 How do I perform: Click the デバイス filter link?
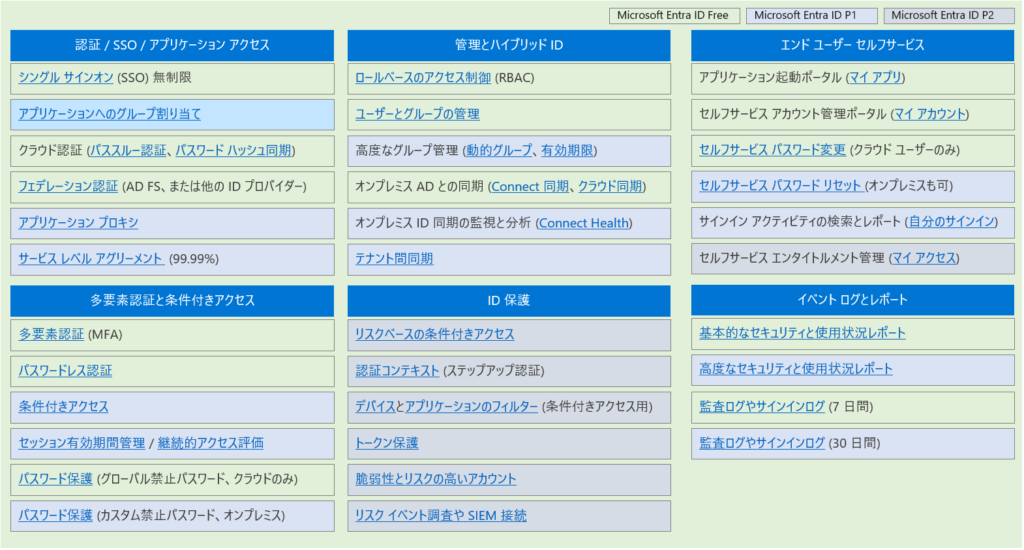point(375,406)
